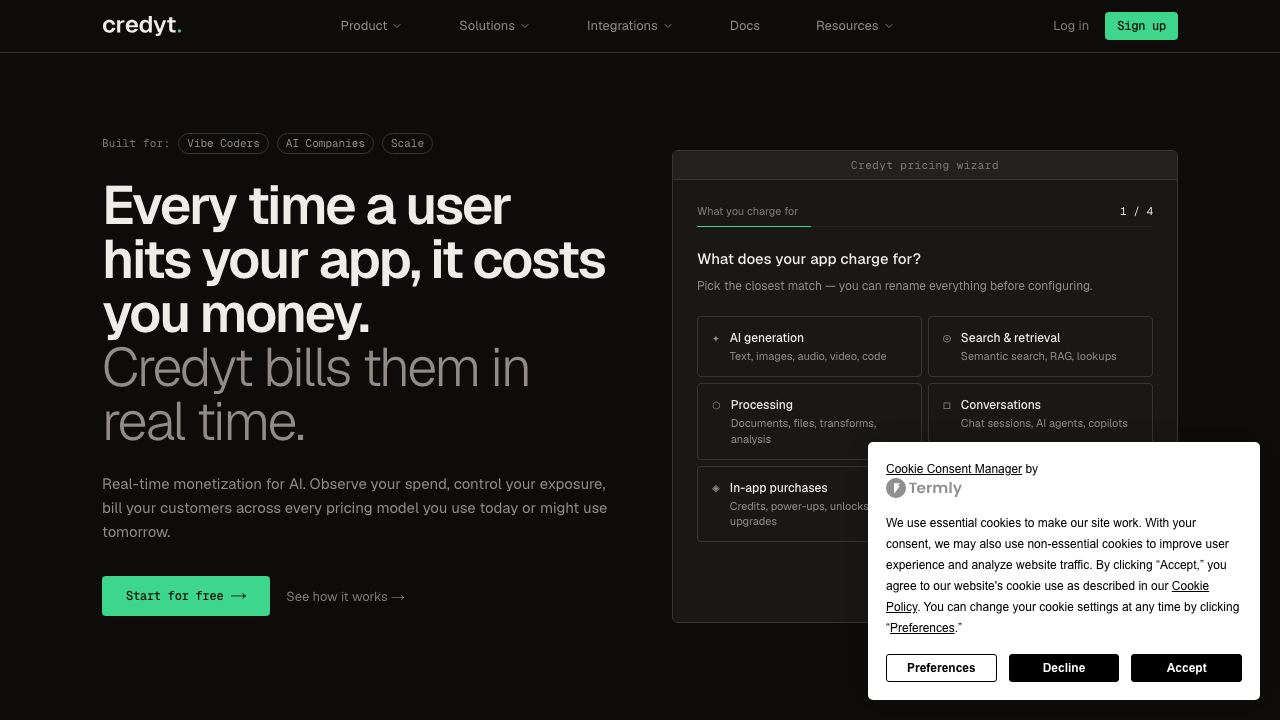Click 'What does your app charge for?' heading
Viewport: 1280px width, 720px height.
coord(809,259)
